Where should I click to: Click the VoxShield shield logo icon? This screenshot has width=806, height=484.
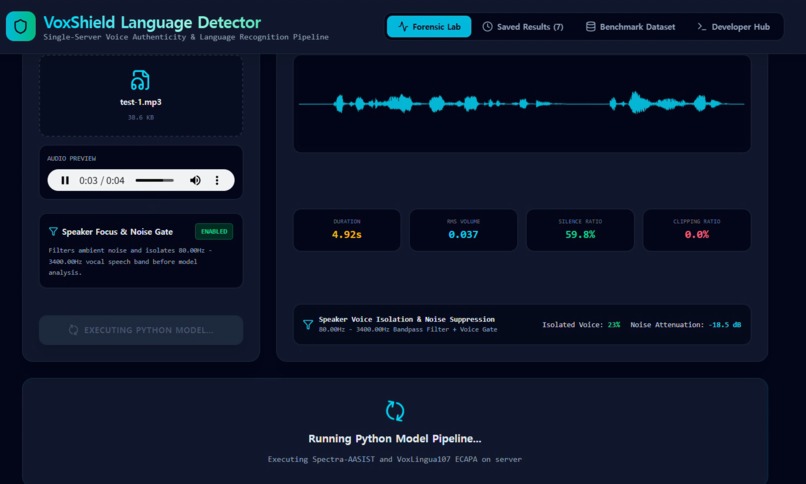(x=21, y=26)
